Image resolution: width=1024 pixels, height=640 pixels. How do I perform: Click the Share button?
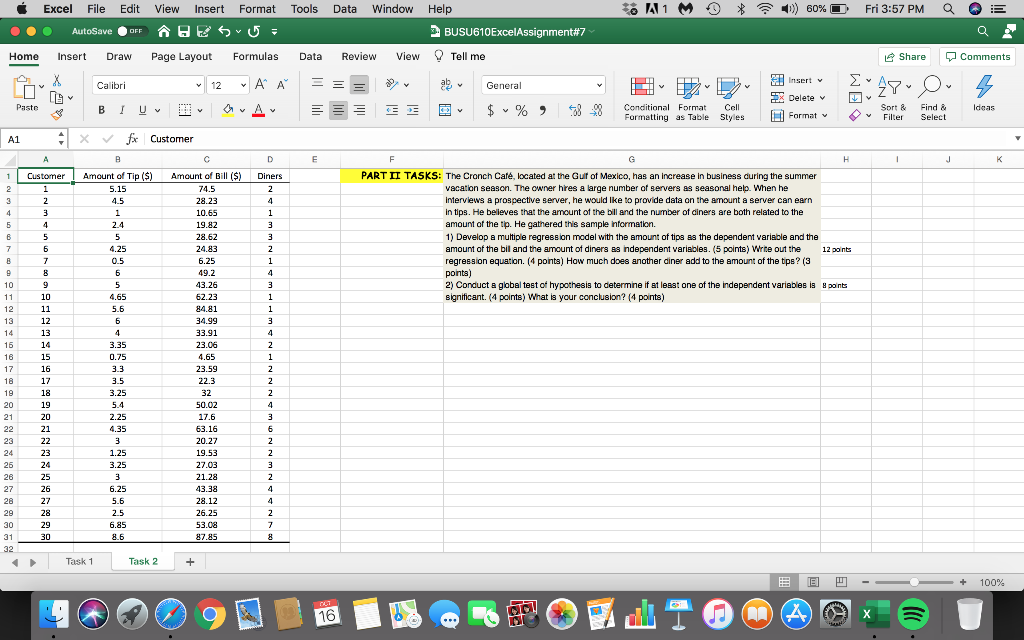point(903,57)
